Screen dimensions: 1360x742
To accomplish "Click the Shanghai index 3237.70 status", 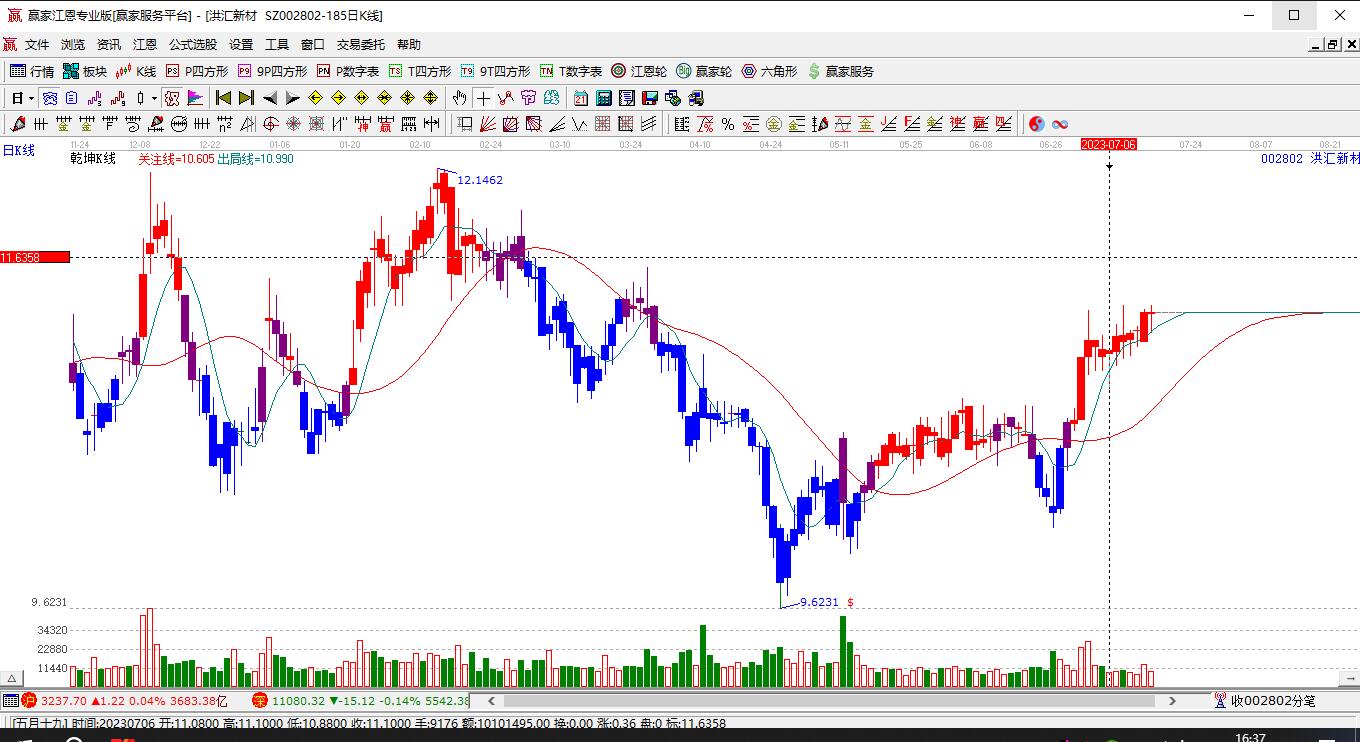I will coord(64,701).
